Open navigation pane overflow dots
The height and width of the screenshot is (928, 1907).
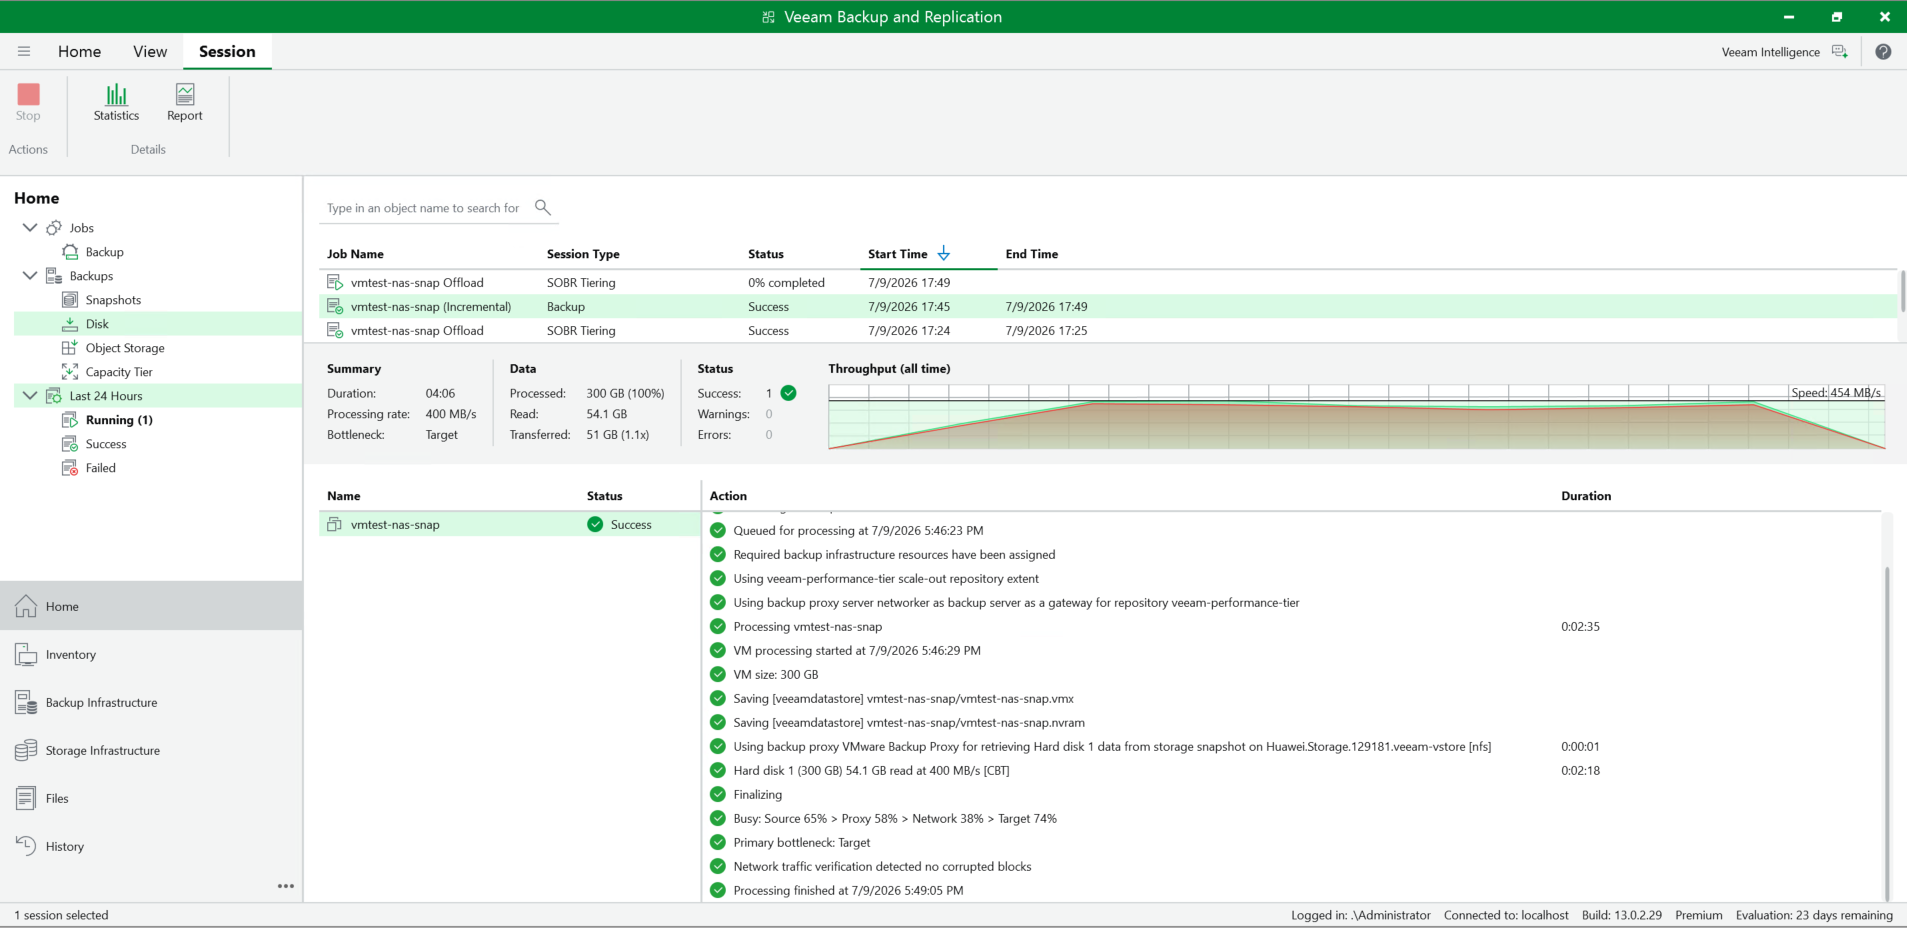coord(286,886)
